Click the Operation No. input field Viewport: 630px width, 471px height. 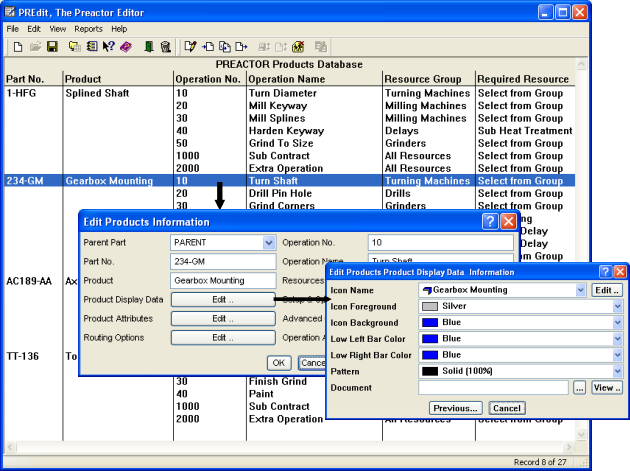(x=441, y=243)
